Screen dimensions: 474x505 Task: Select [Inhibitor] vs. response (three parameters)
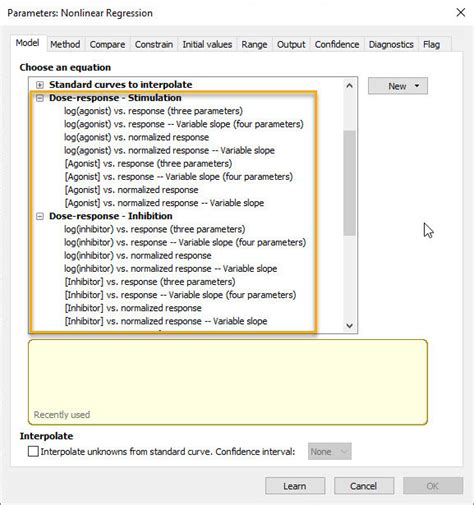coord(150,282)
